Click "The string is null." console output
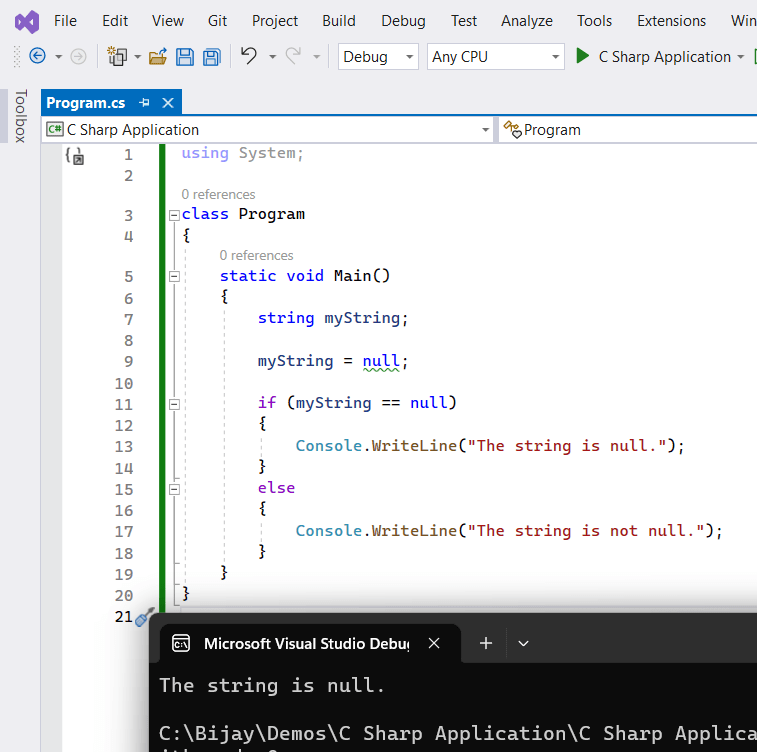This screenshot has width=757, height=752. pyautogui.click(x=272, y=685)
